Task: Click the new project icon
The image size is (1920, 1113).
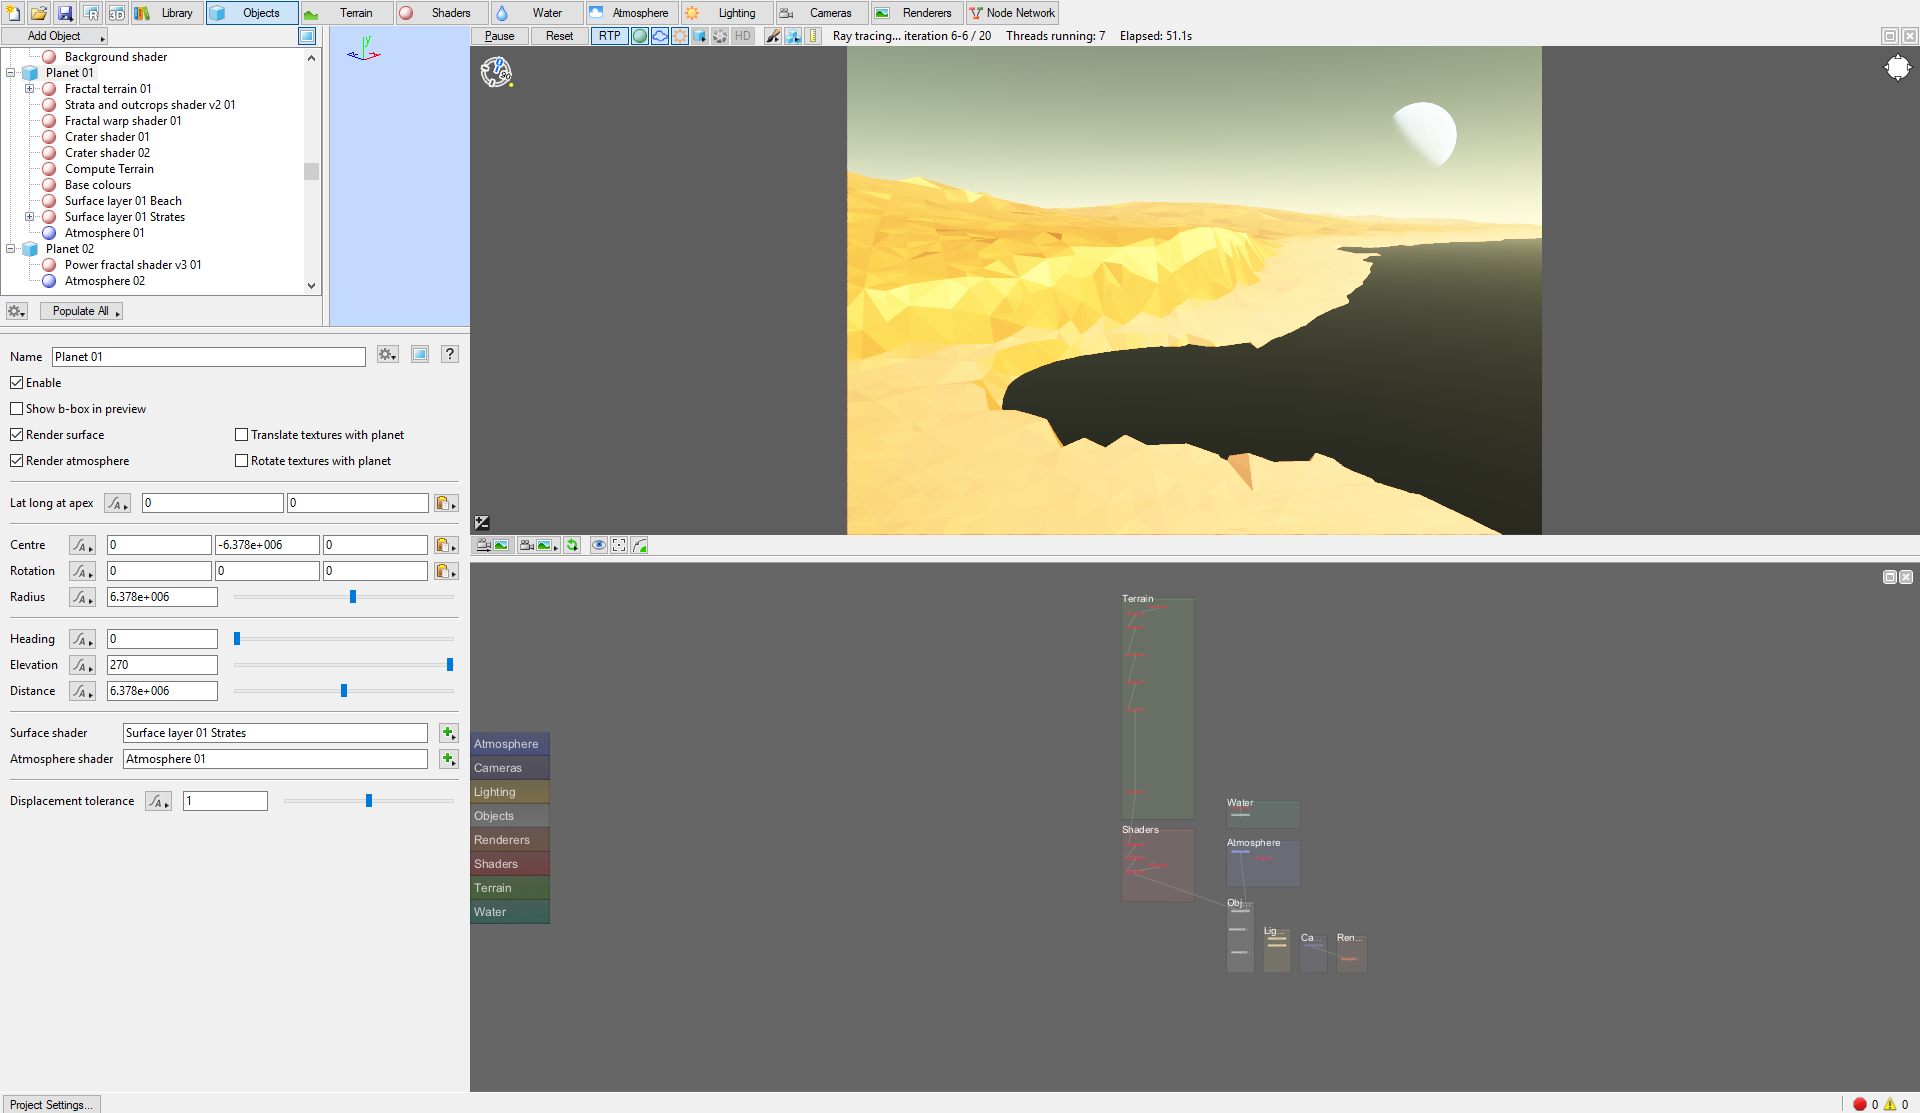Action: click(x=13, y=13)
